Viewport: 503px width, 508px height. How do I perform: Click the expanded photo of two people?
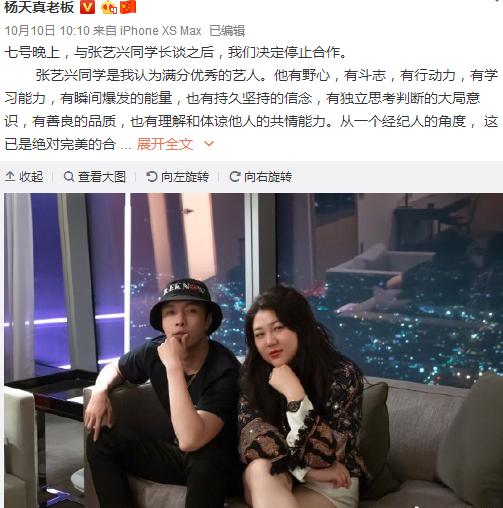click(253, 350)
